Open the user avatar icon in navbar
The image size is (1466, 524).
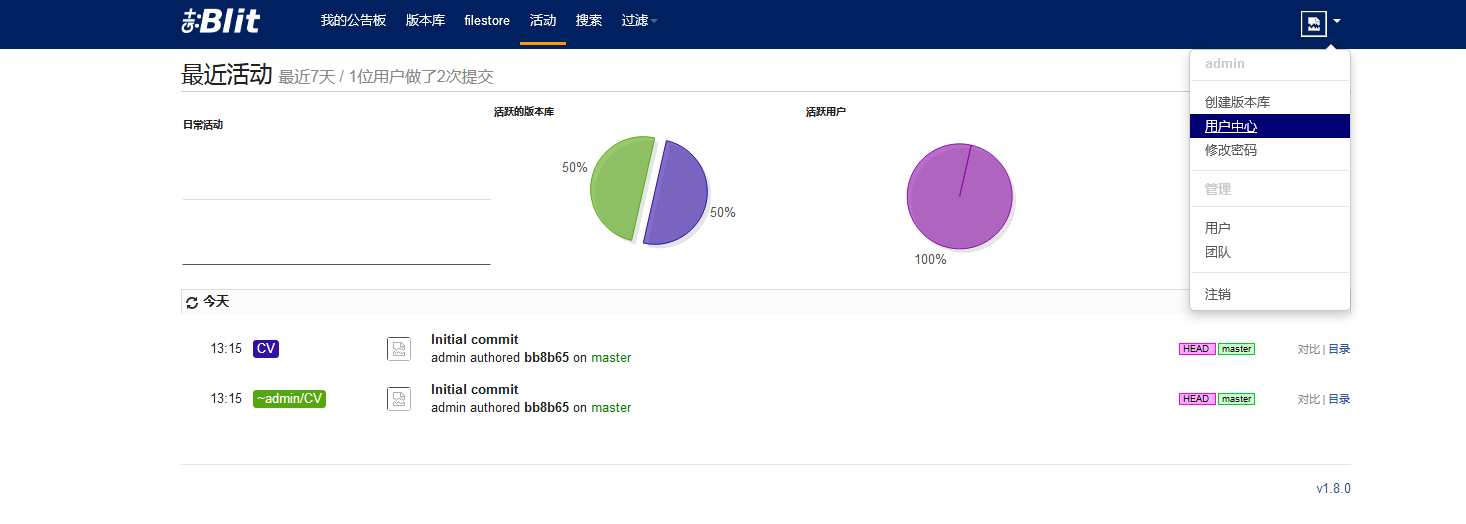click(1314, 24)
